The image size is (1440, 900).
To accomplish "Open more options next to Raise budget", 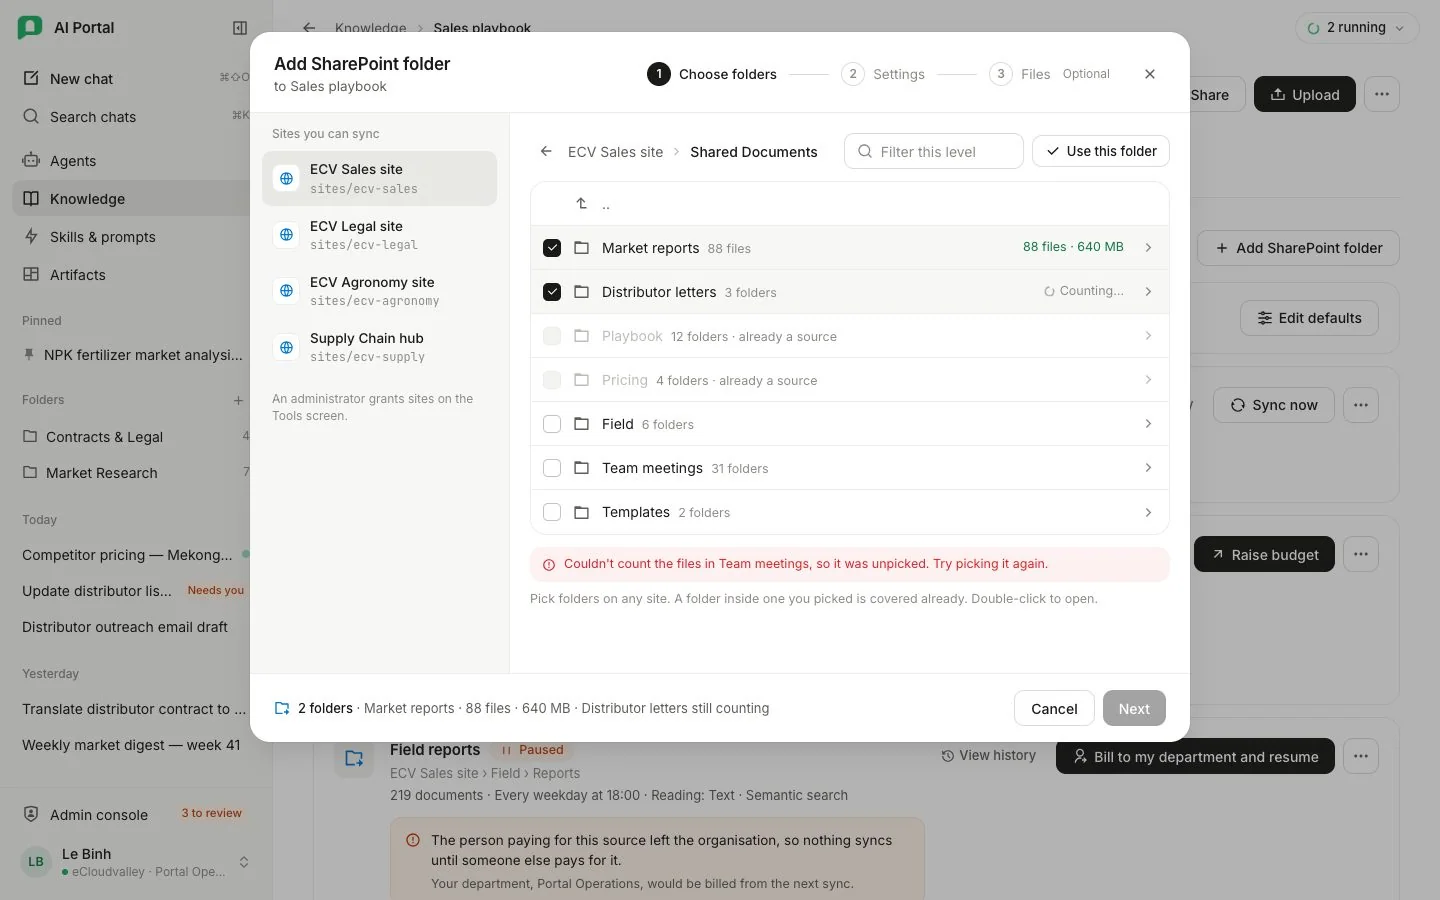I will pyautogui.click(x=1361, y=554).
